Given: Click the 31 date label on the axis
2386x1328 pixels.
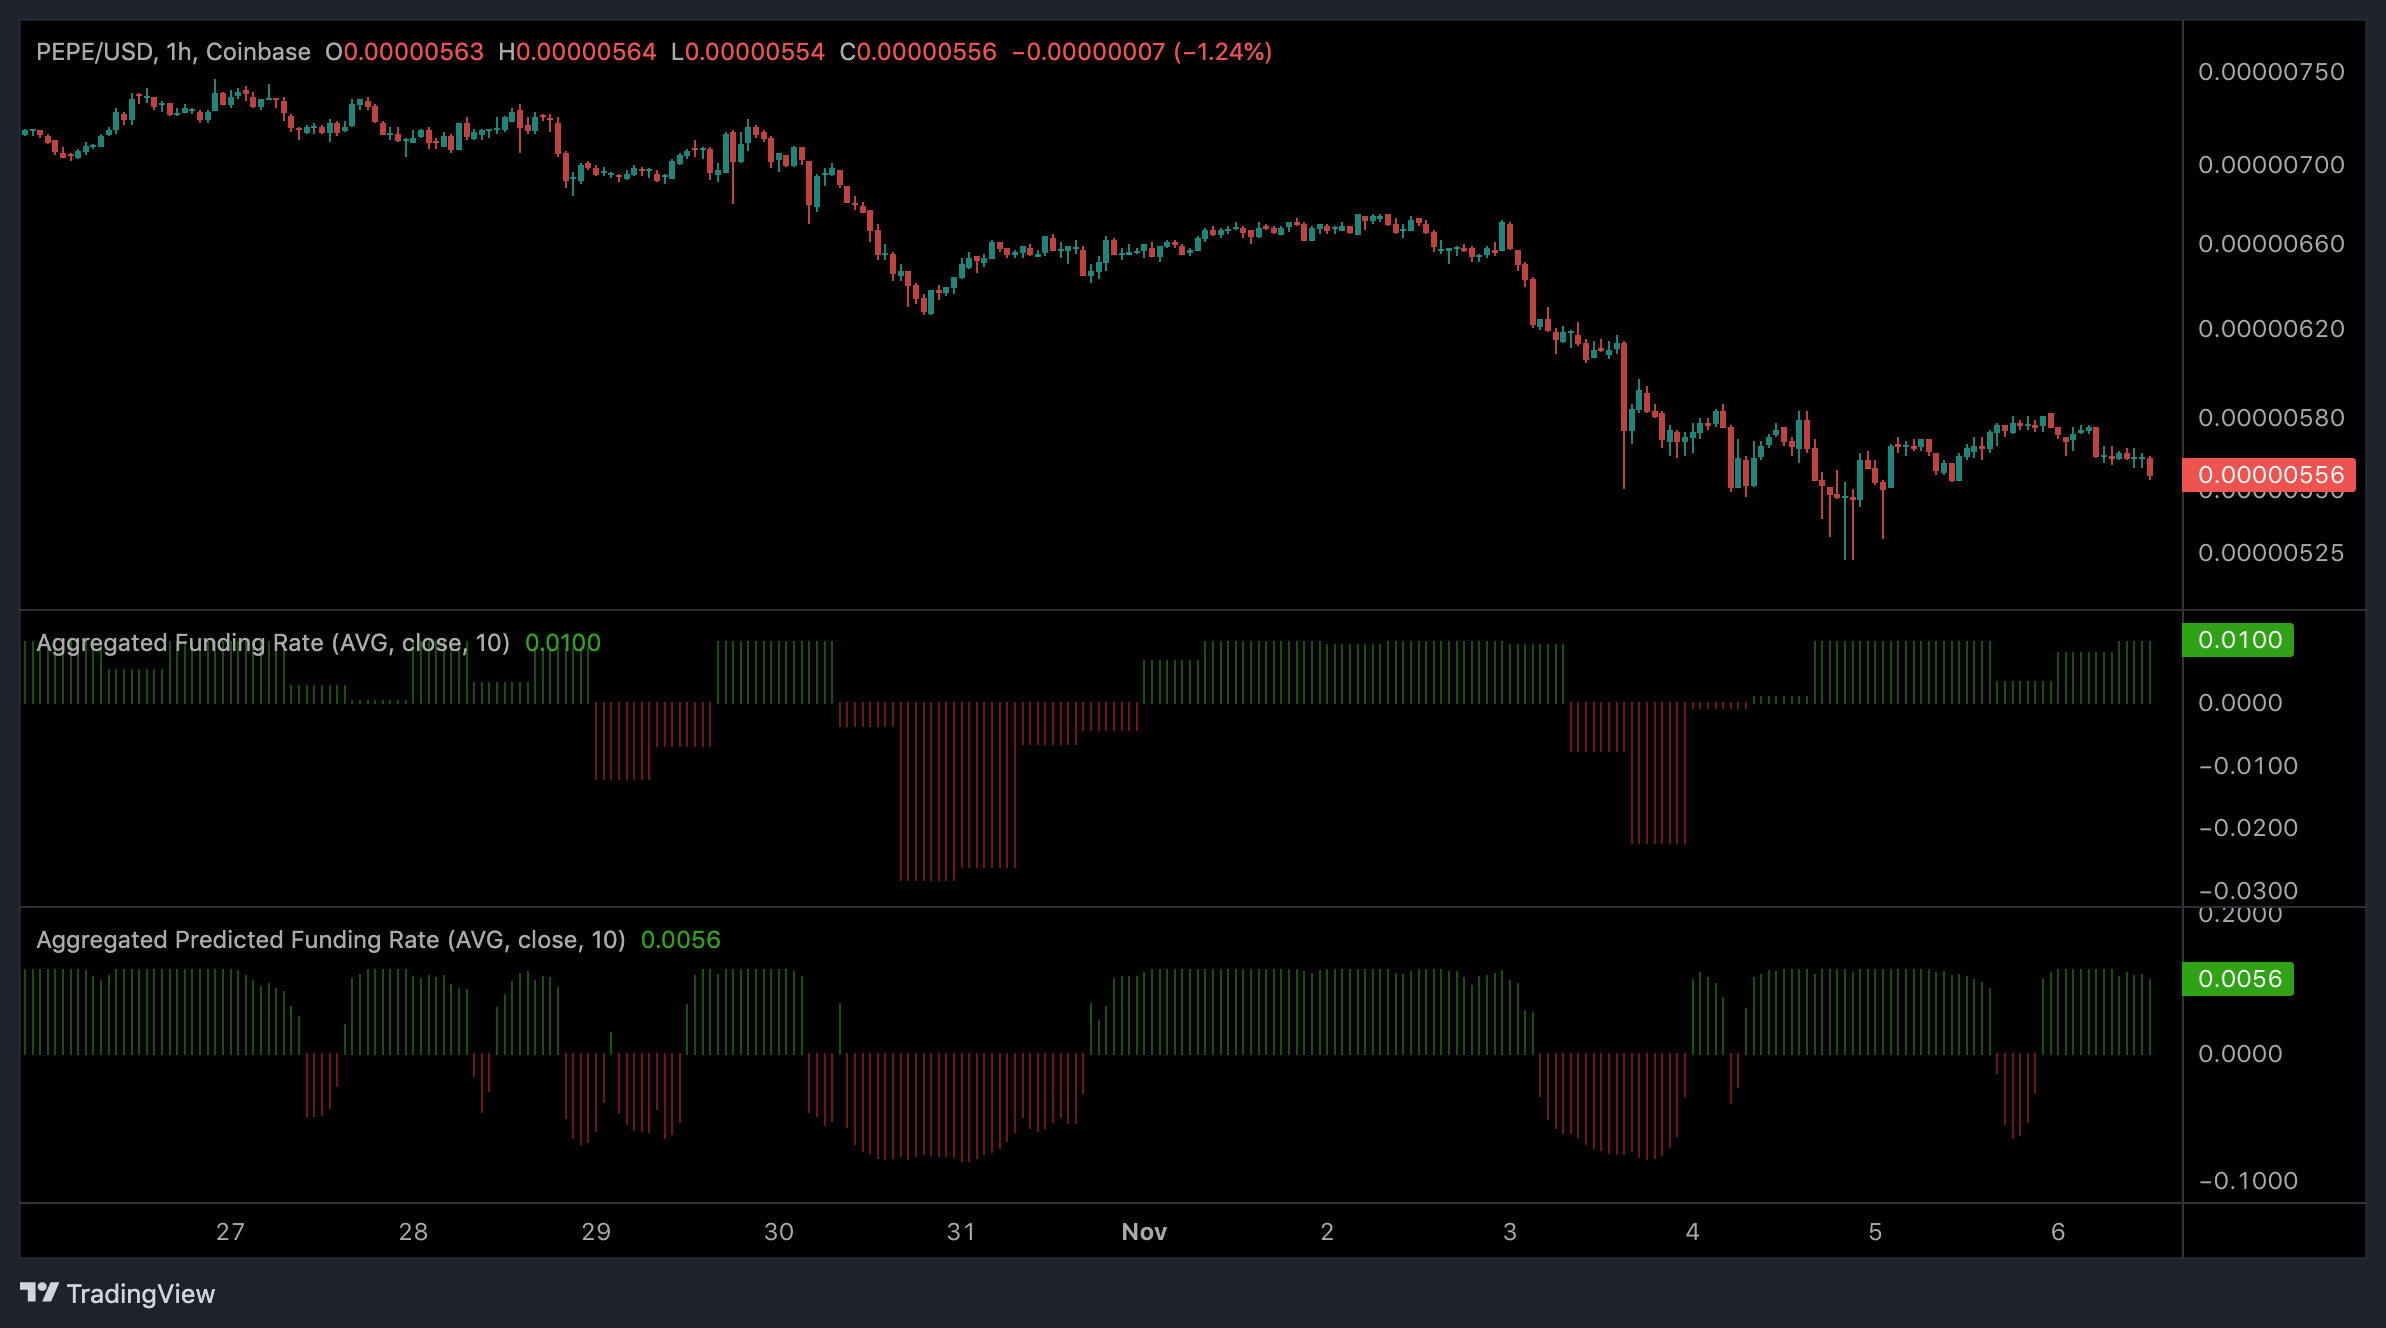Looking at the screenshot, I should pyautogui.click(x=960, y=1232).
